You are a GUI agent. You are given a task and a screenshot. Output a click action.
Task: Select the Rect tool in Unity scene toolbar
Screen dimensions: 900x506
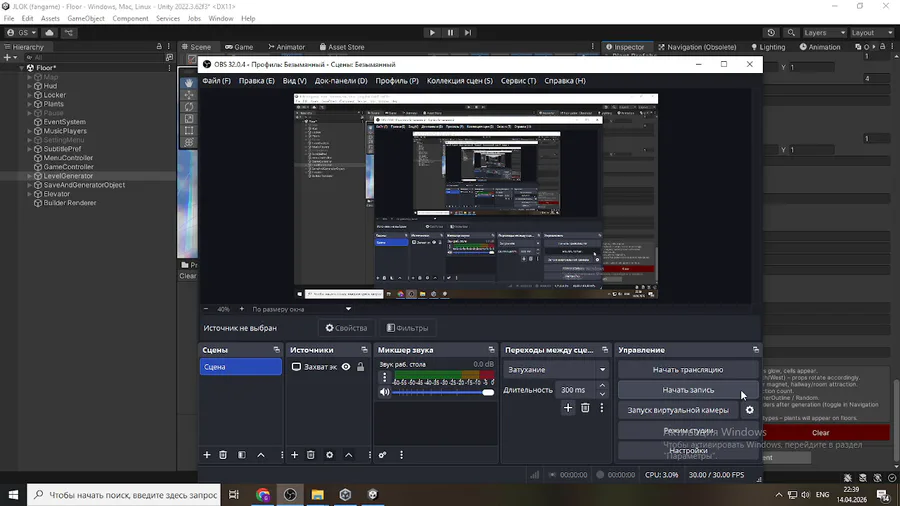pos(189,131)
